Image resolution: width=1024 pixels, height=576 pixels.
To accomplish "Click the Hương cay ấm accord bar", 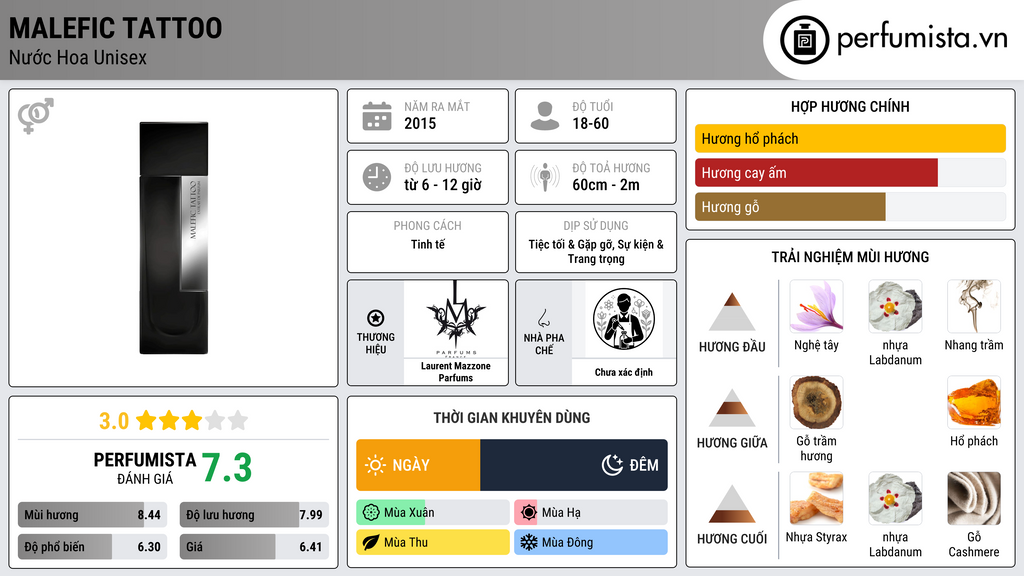I will coord(850,172).
